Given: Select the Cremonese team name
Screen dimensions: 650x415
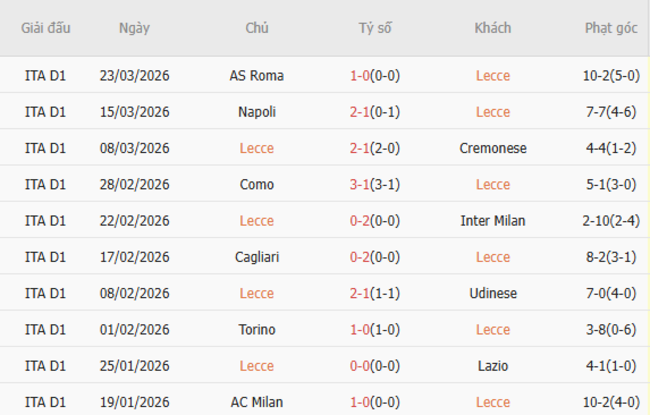Looking at the screenshot, I should [493, 148].
